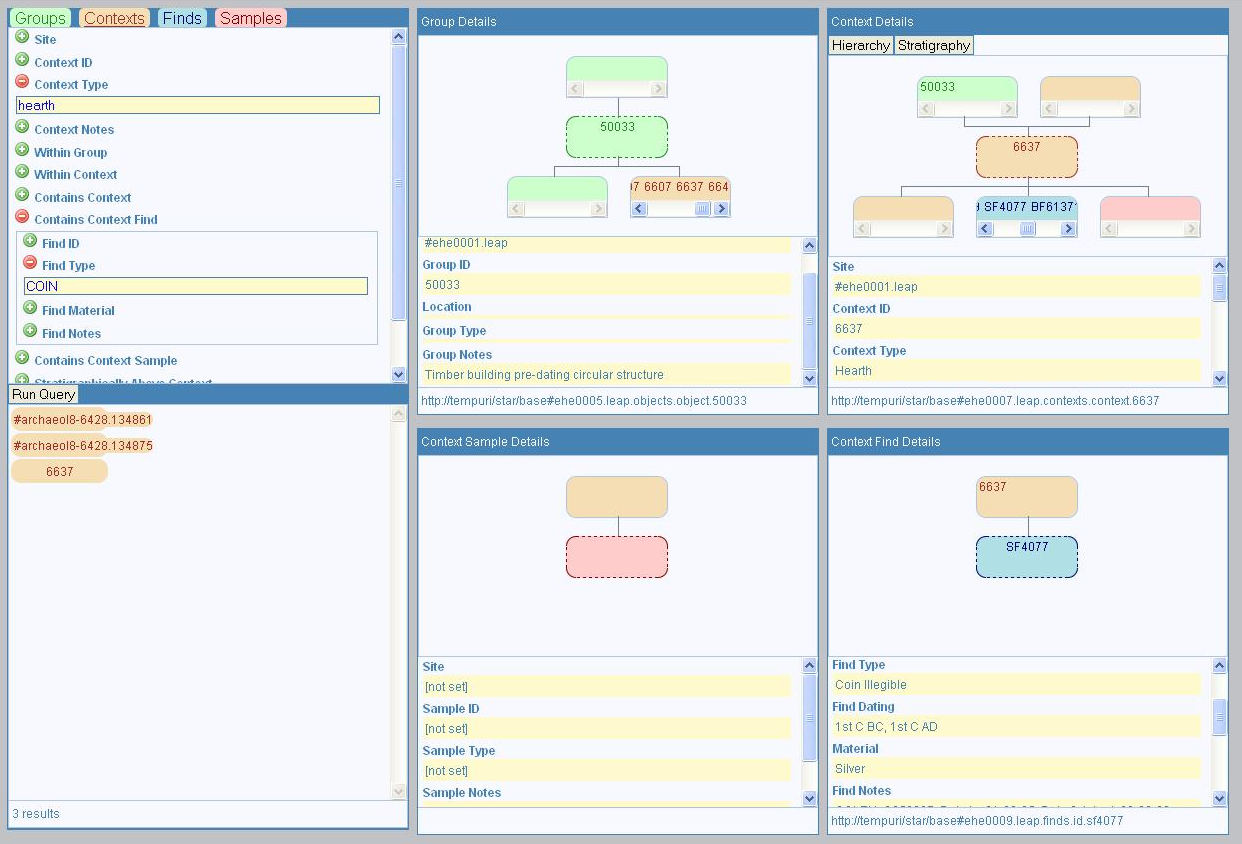Click the scroll-down arrow in Context Sample Details fields
This screenshot has width=1242, height=844.
pyautogui.click(x=809, y=797)
